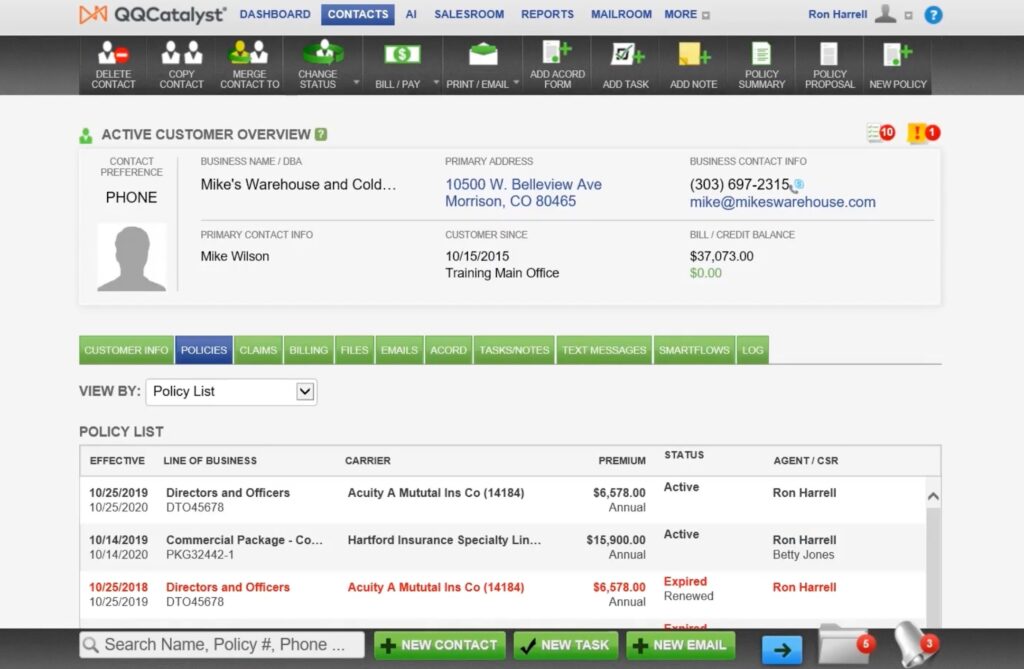Open the Files tab

(x=354, y=350)
